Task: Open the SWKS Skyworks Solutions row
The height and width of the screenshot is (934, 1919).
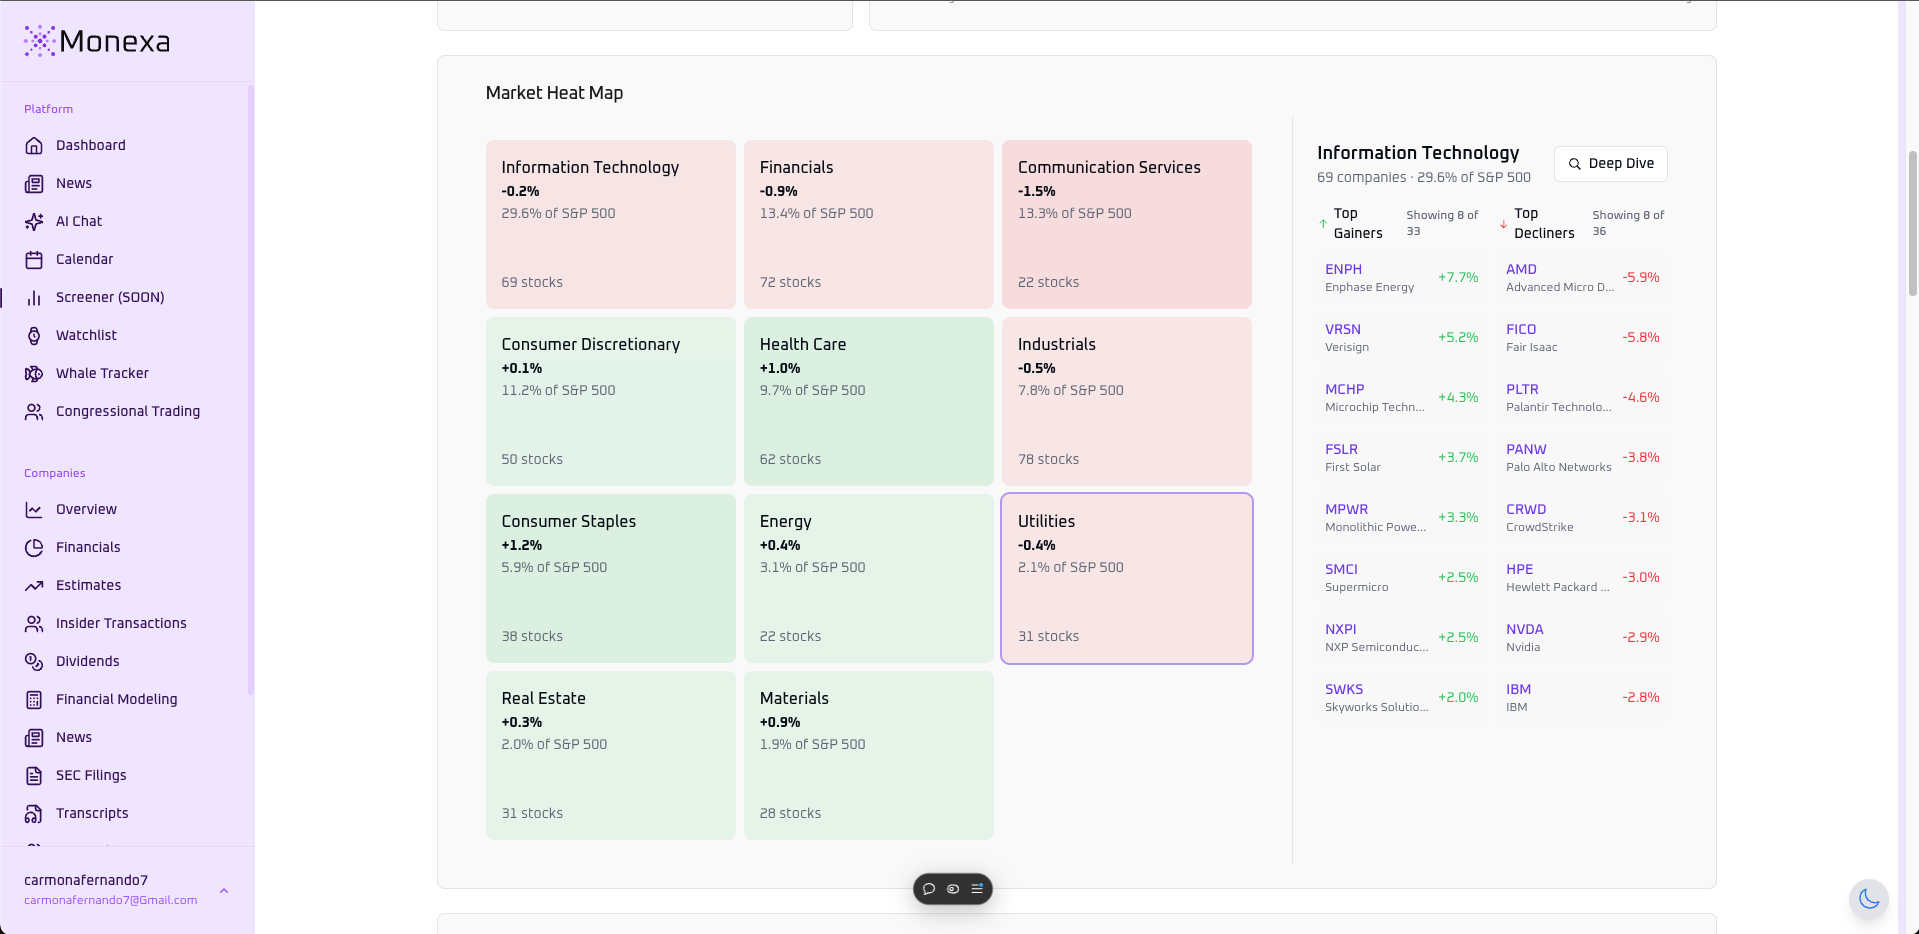Action: click(1401, 698)
